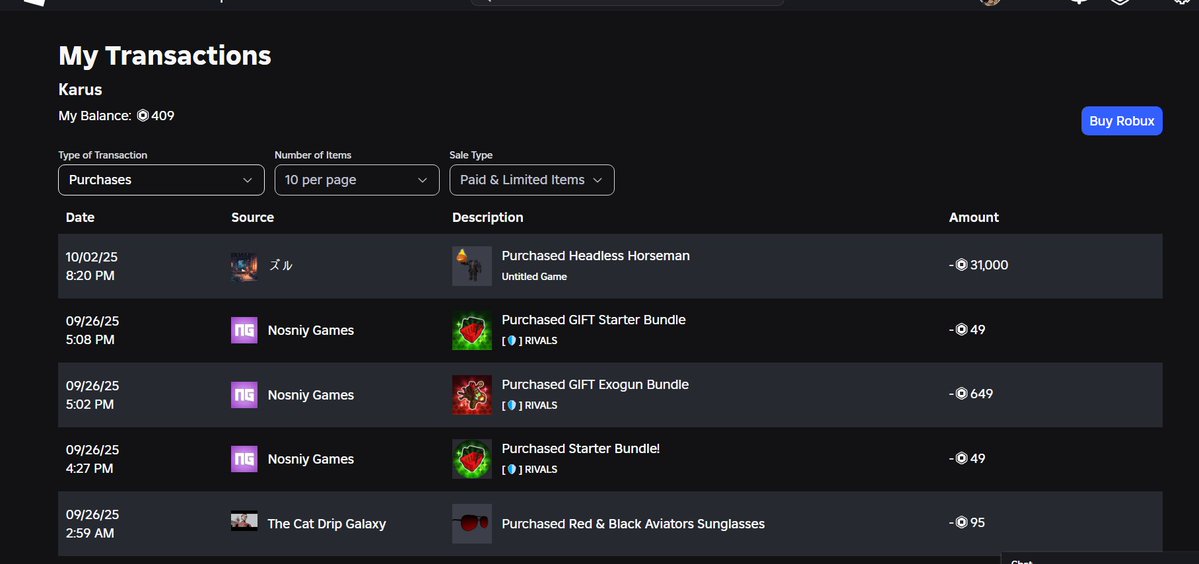Open the Red & Black Aviators Sunglasses thumbnail
1199x564 pixels.
pyautogui.click(x=472, y=523)
